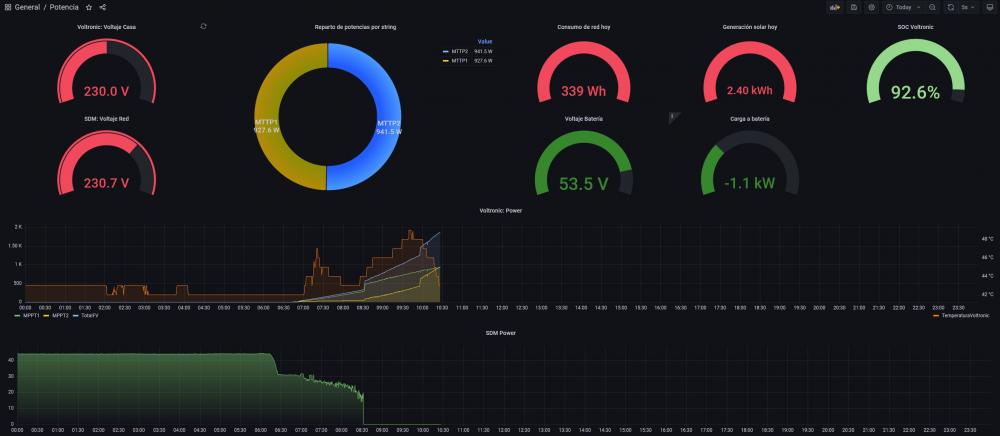1000x436 pixels.
Task: Click the -1.1 kW gauge value
Action: pos(749,184)
